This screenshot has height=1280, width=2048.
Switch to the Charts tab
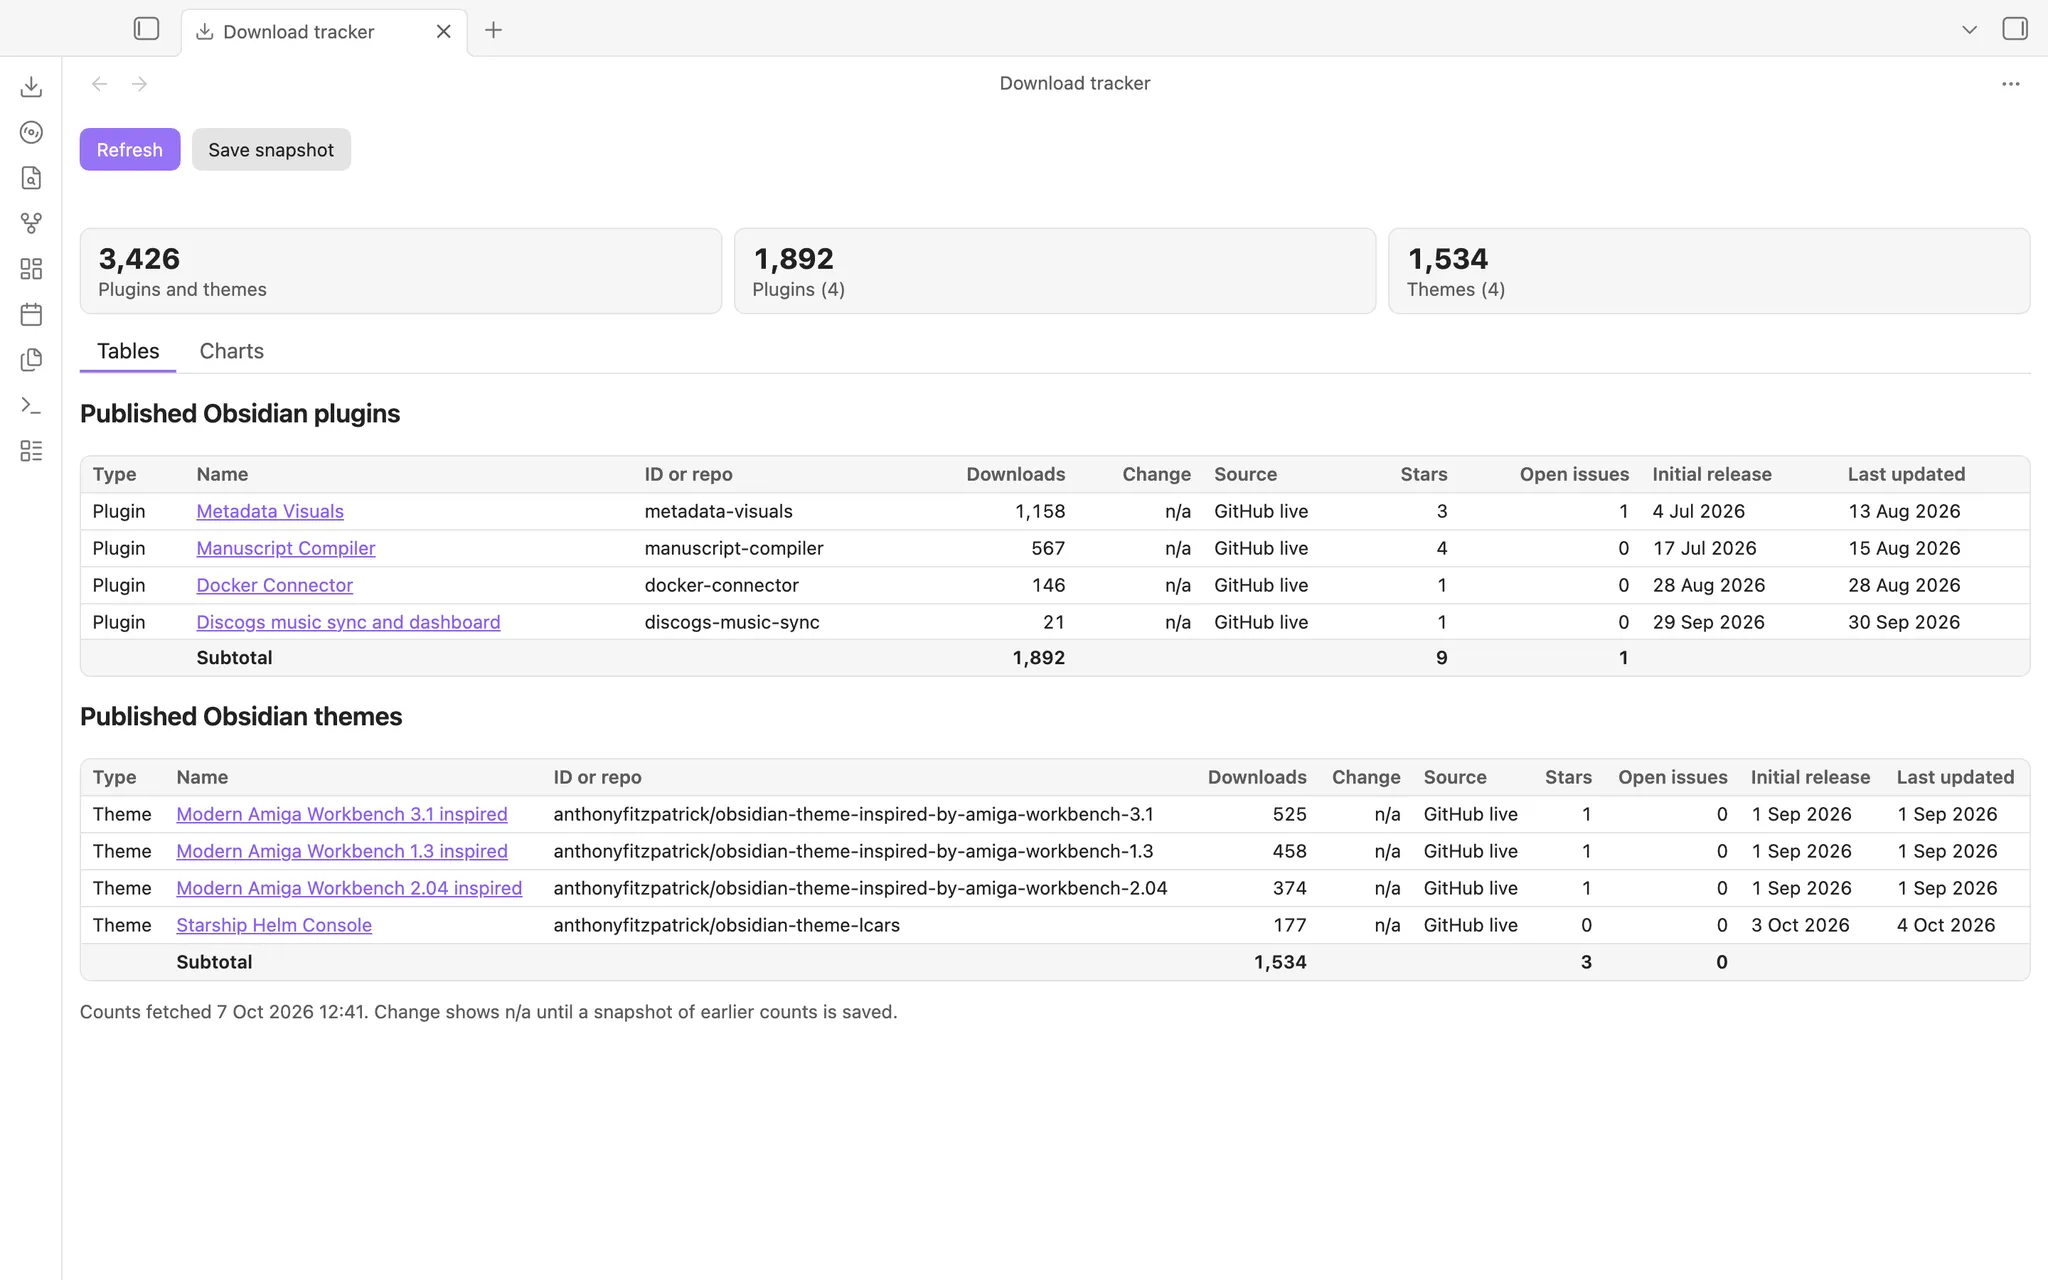coord(231,351)
